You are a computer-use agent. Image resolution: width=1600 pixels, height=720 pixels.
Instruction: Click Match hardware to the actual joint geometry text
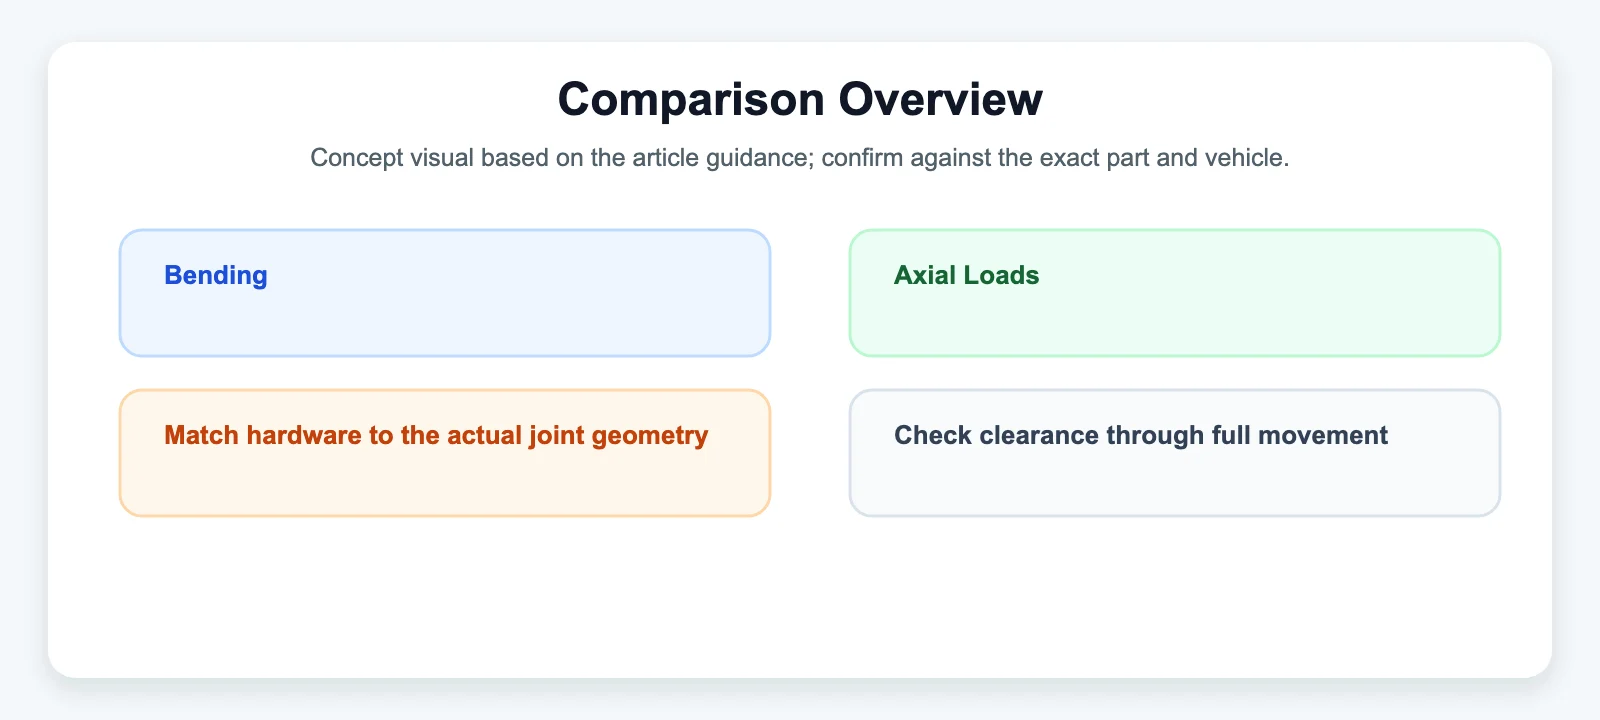[436, 436]
